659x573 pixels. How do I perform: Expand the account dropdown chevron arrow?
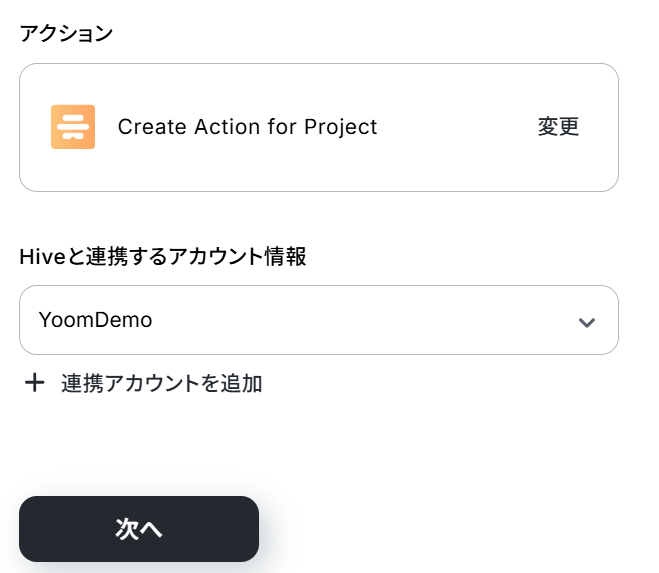[x=587, y=321]
